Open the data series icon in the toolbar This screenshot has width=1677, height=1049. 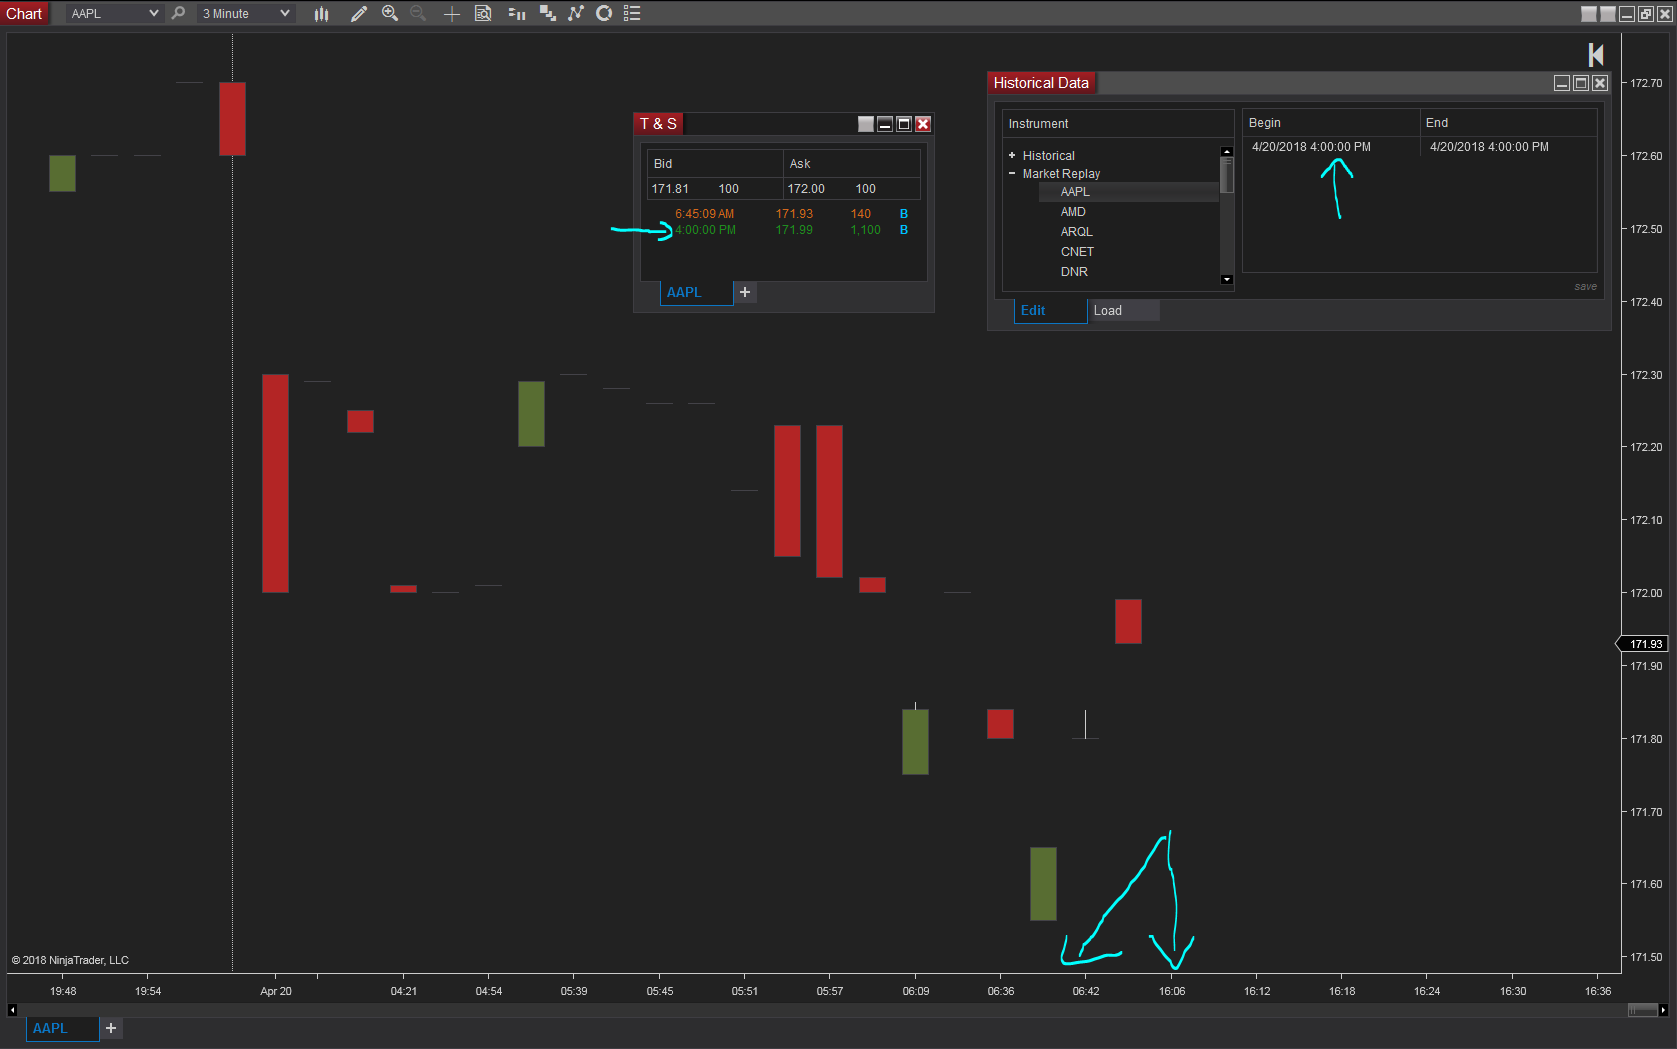(548, 13)
